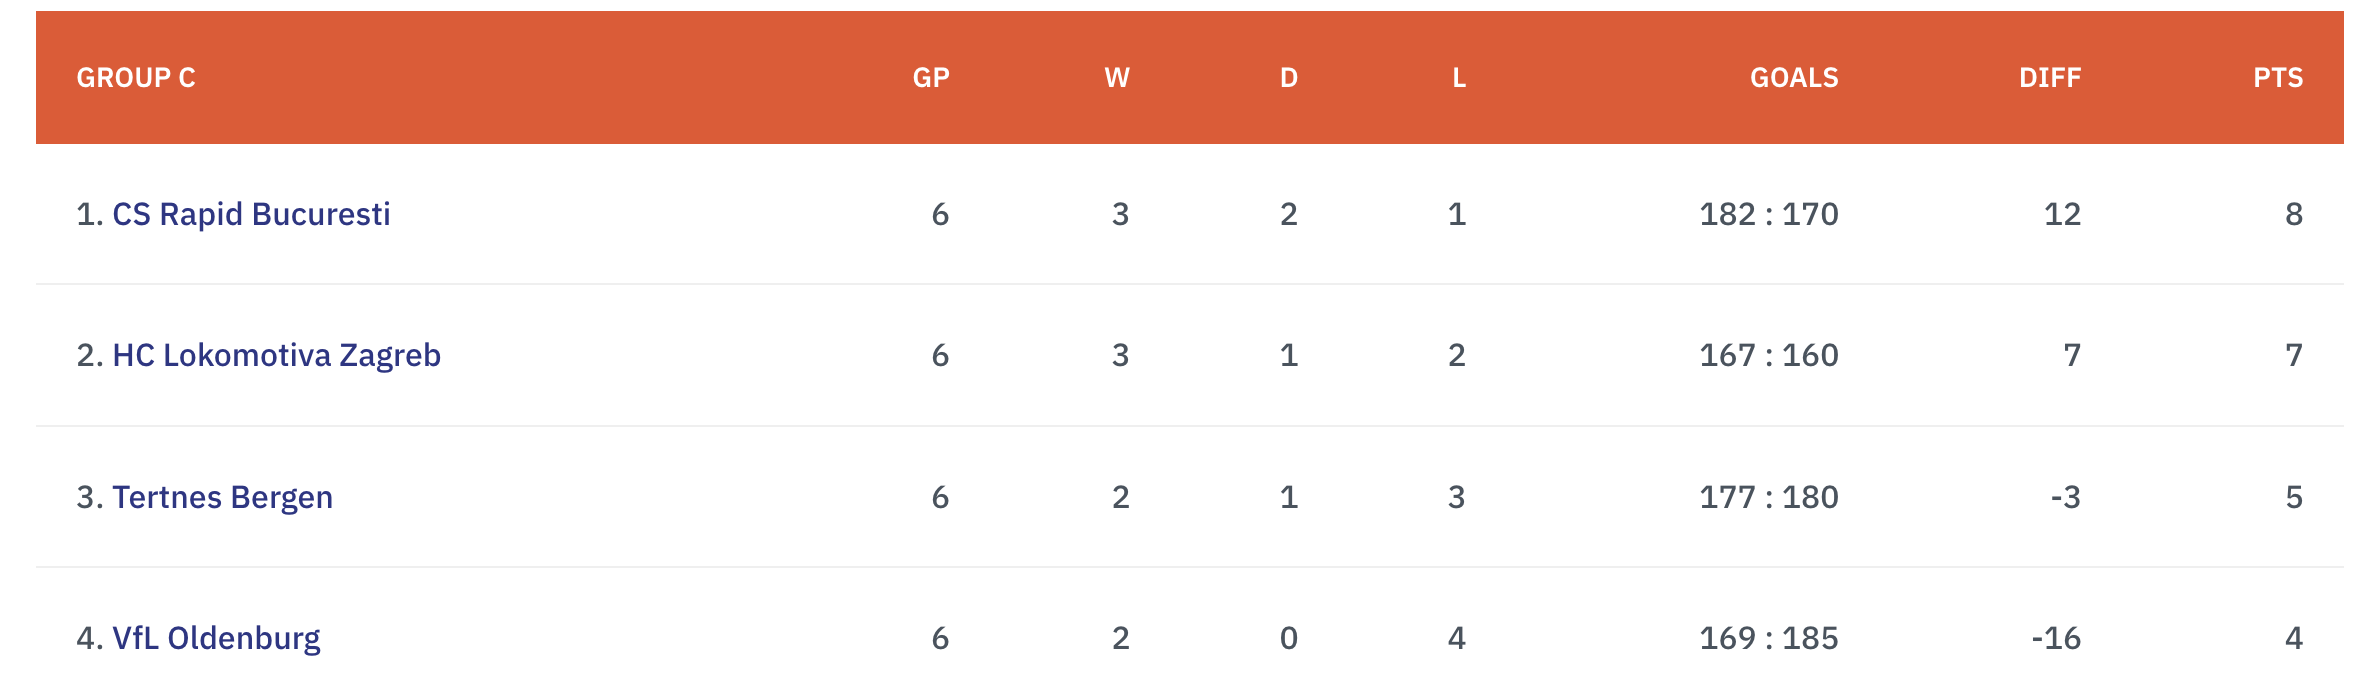Screen dimensions: 2376x696
Task: Select the VfL Oldenburg team link
Action: pos(216,638)
